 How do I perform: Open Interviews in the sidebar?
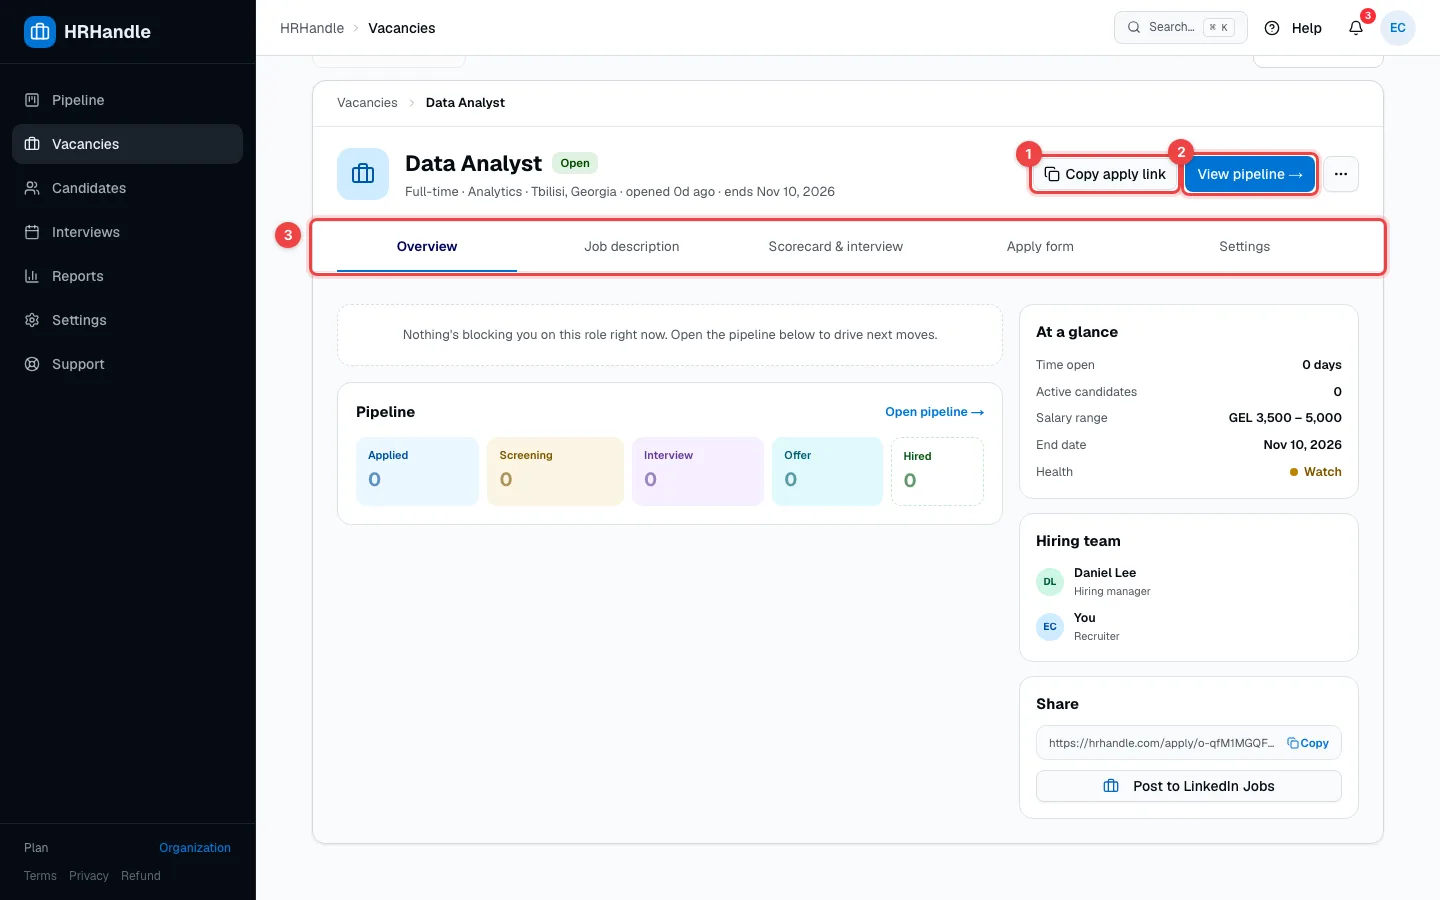(127, 232)
